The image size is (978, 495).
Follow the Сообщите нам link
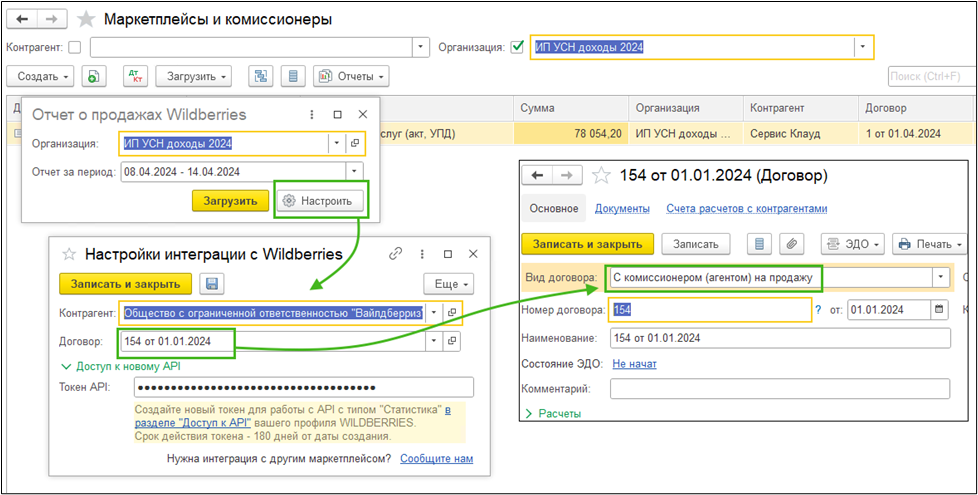[437, 459]
